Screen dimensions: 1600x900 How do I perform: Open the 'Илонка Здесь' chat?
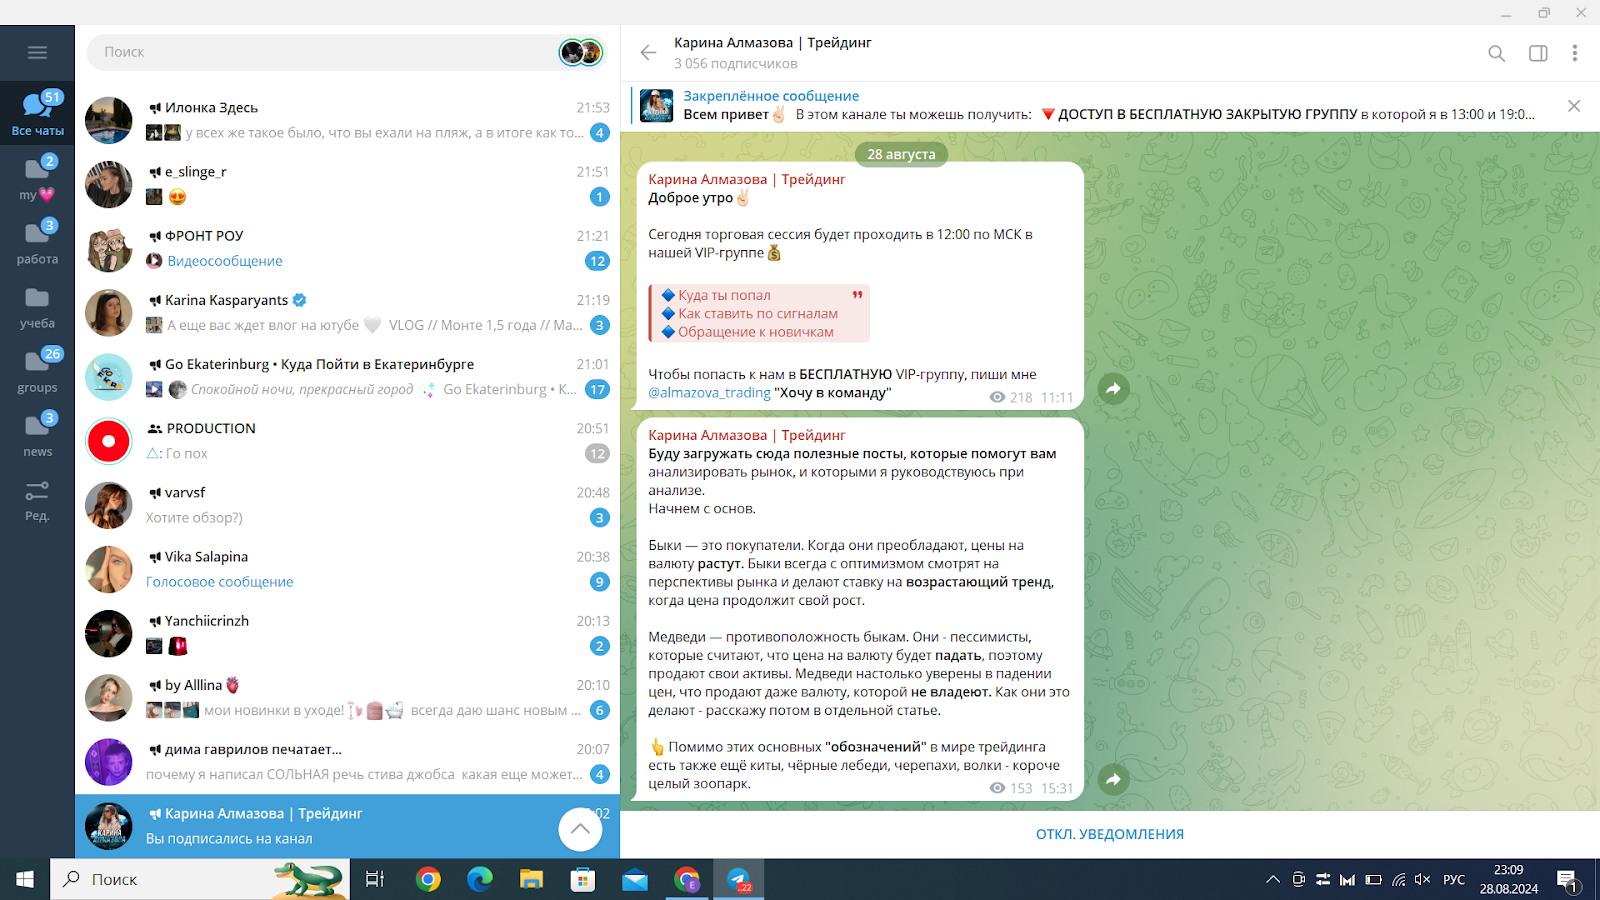point(347,120)
